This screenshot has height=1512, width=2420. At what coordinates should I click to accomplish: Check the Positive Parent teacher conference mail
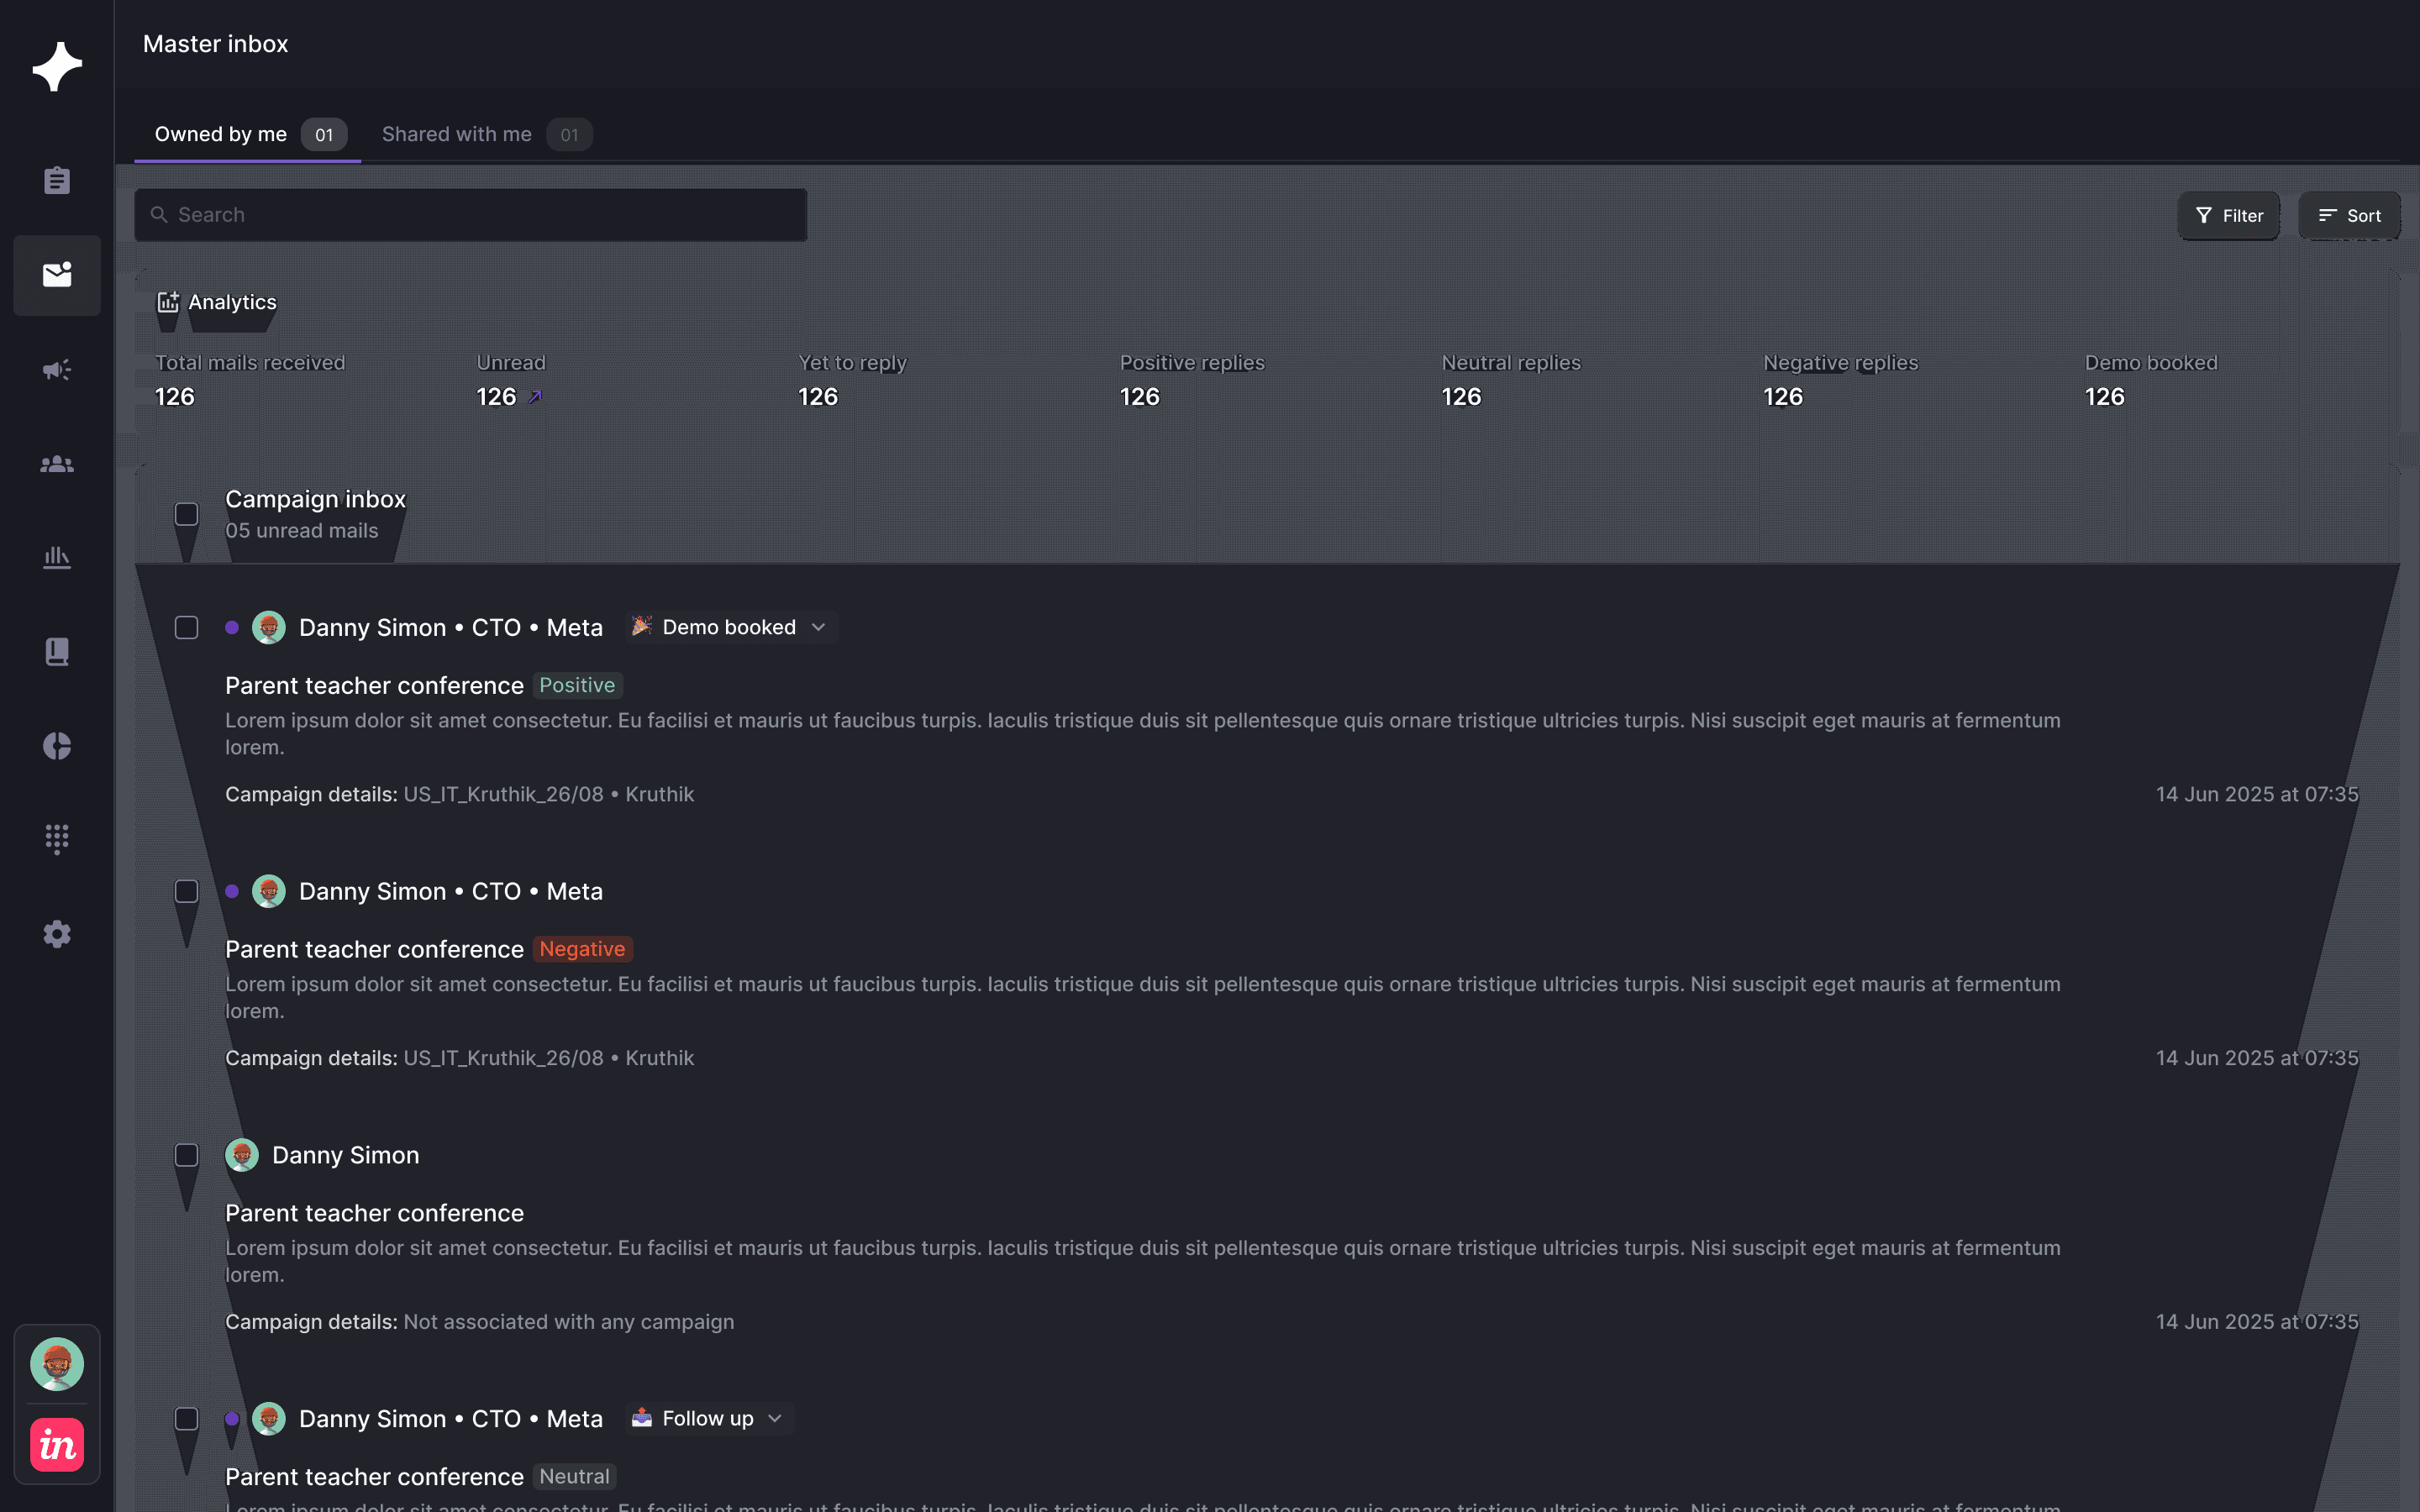[187, 628]
